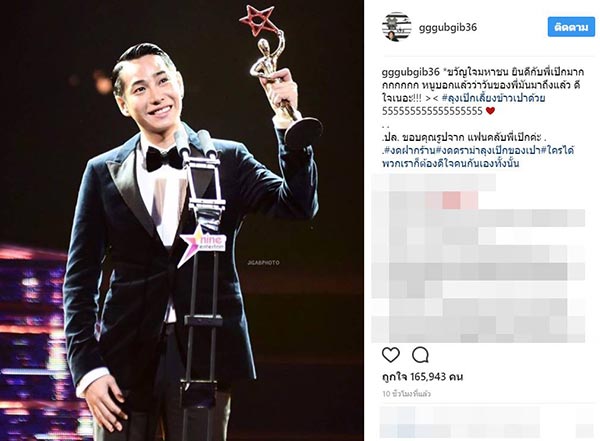Viewport: 600px width, 441px height.
Task: Click the JIGABPHOTO watermark on the photo
Action: point(263,263)
